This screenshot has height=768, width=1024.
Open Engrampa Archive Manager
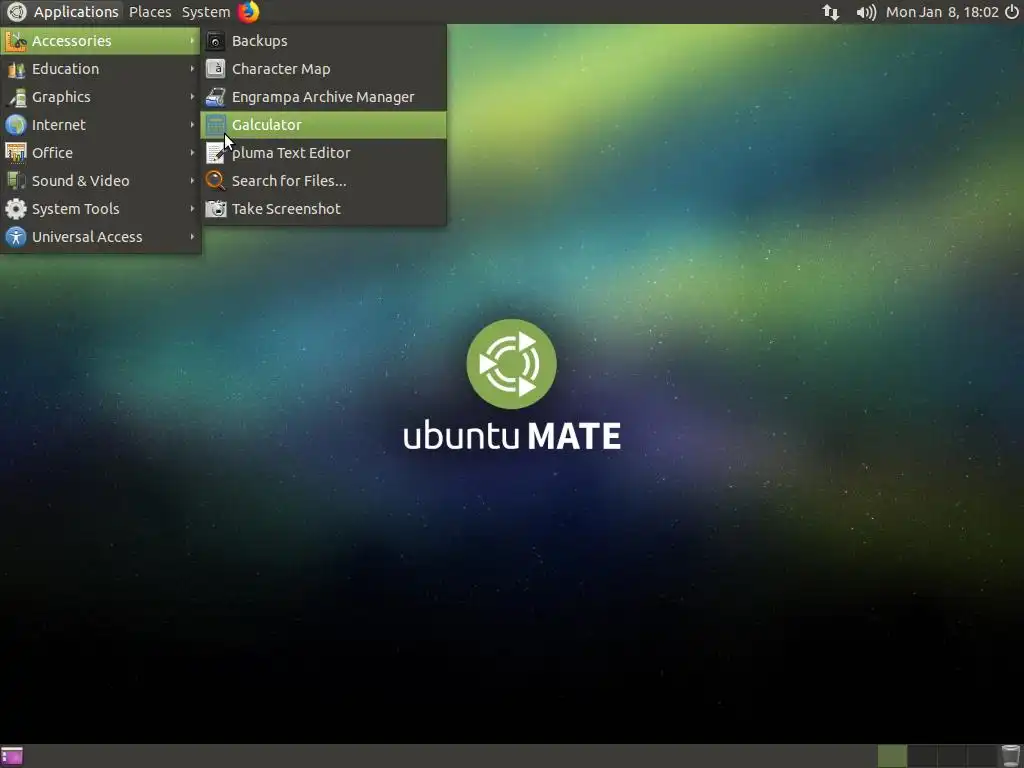point(324,97)
